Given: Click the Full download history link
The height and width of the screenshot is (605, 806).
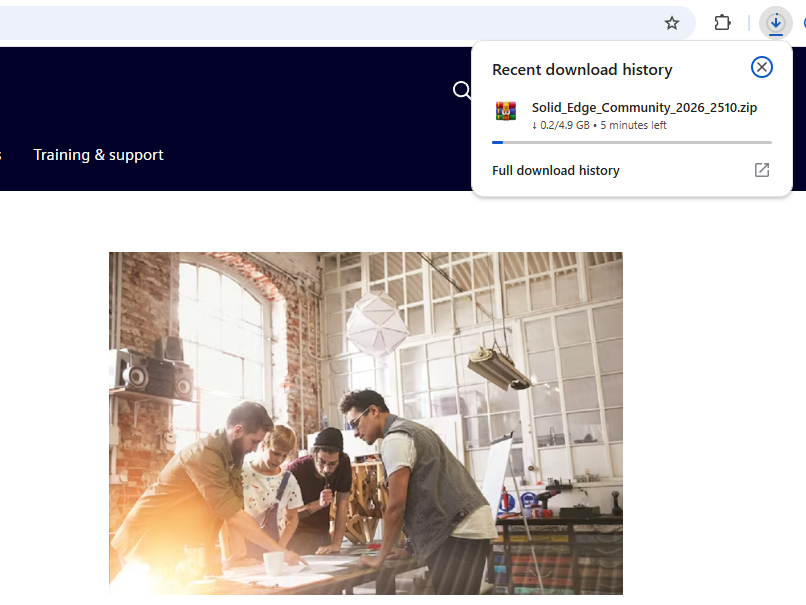Looking at the screenshot, I should click(x=556, y=171).
